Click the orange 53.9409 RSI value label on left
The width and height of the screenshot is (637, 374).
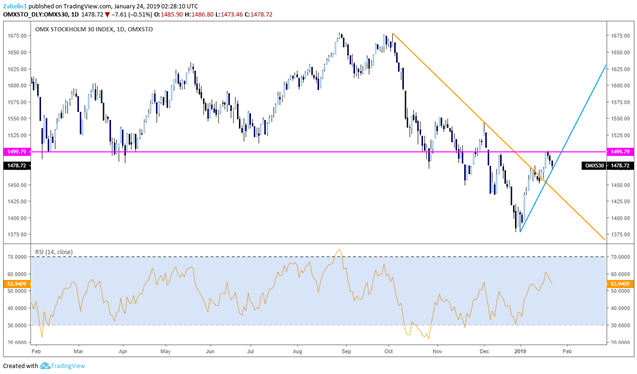coord(16,283)
